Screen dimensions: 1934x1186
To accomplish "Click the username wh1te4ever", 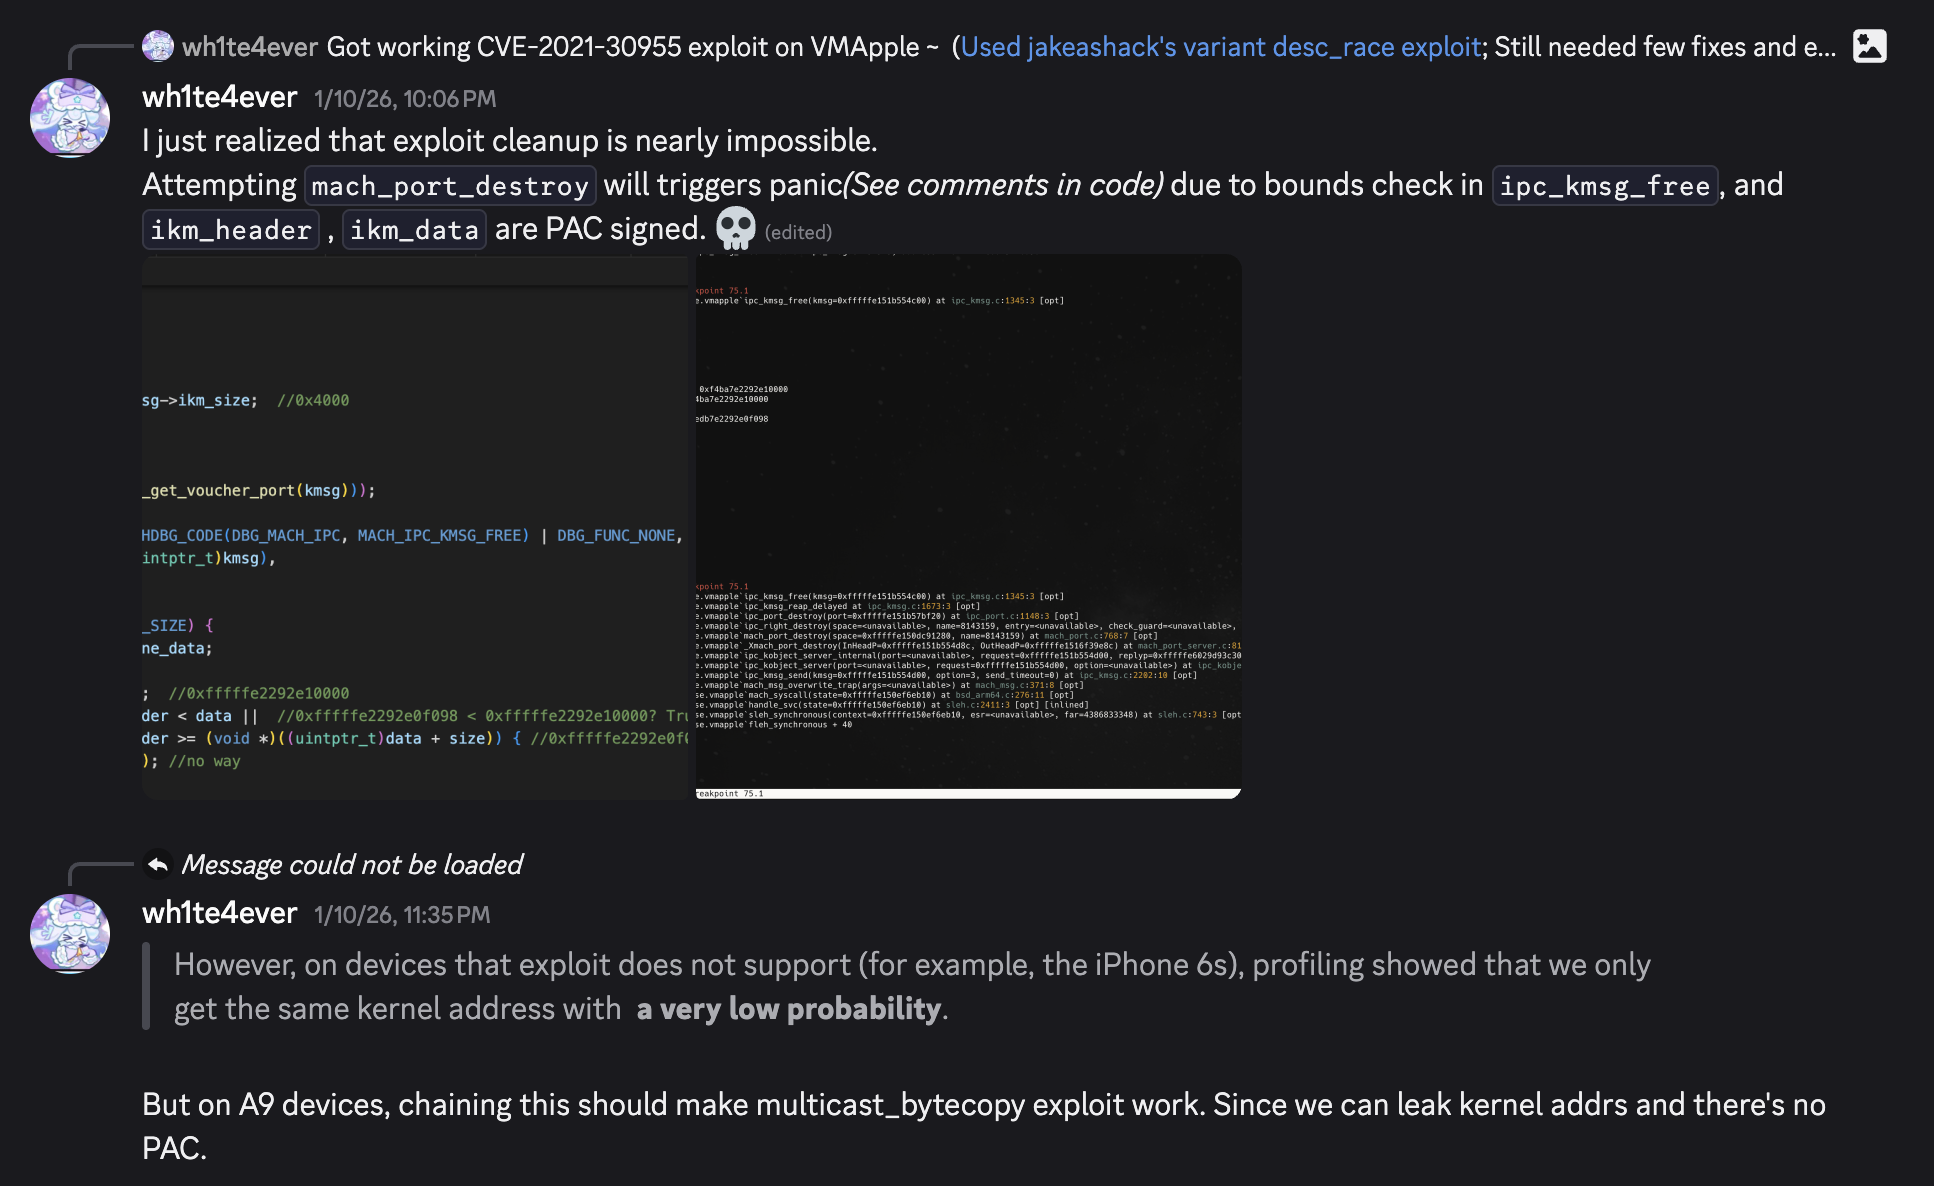I will [x=219, y=97].
